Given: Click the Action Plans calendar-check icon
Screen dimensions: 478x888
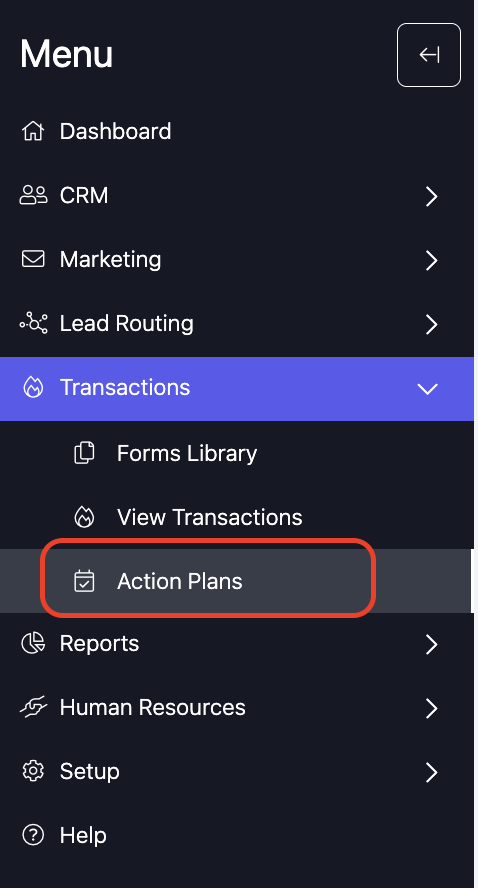Looking at the screenshot, I should (84, 581).
